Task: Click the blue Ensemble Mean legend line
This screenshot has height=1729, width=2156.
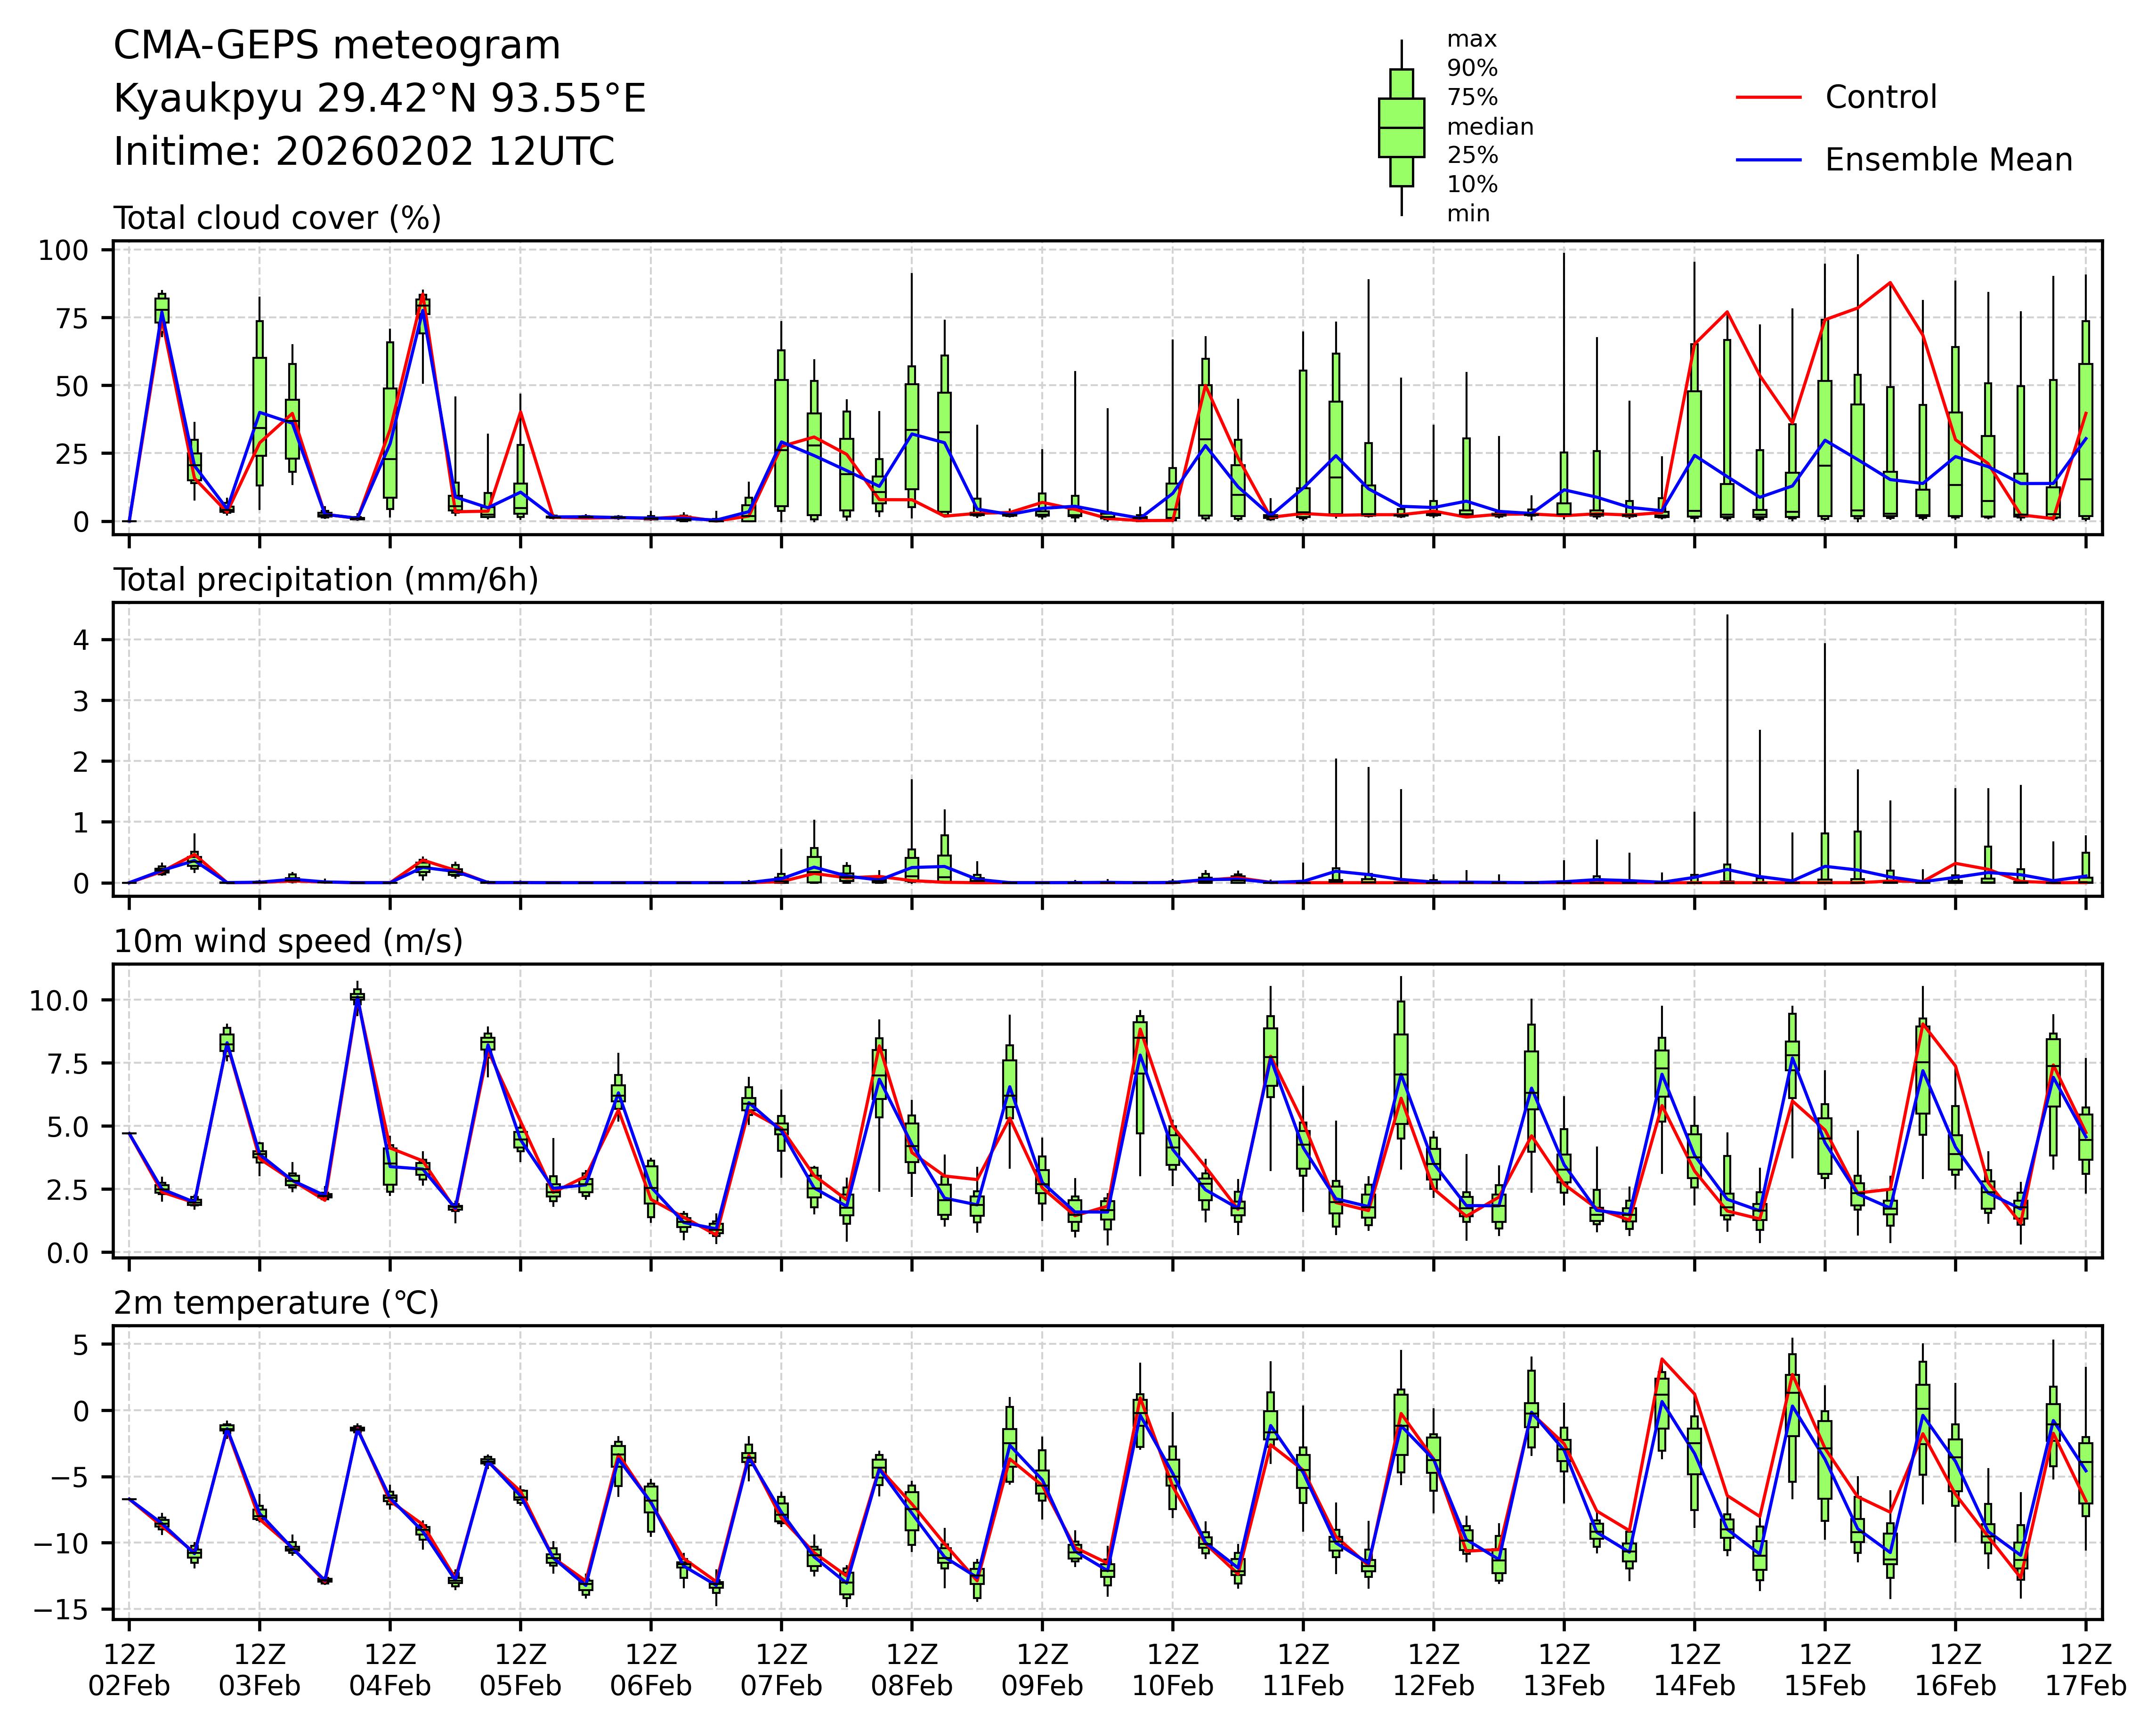Action: (x=1768, y=160)
